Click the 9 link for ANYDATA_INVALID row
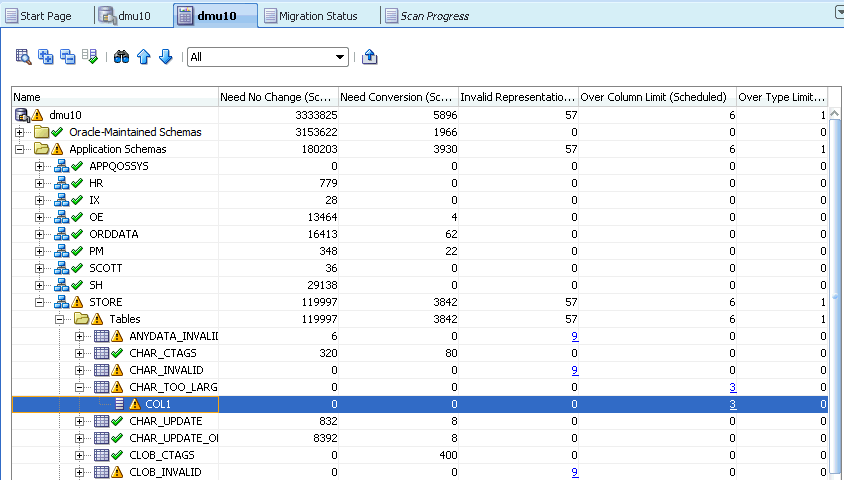The height and width of the screenshot is (480, 844). tap(575, 336)
